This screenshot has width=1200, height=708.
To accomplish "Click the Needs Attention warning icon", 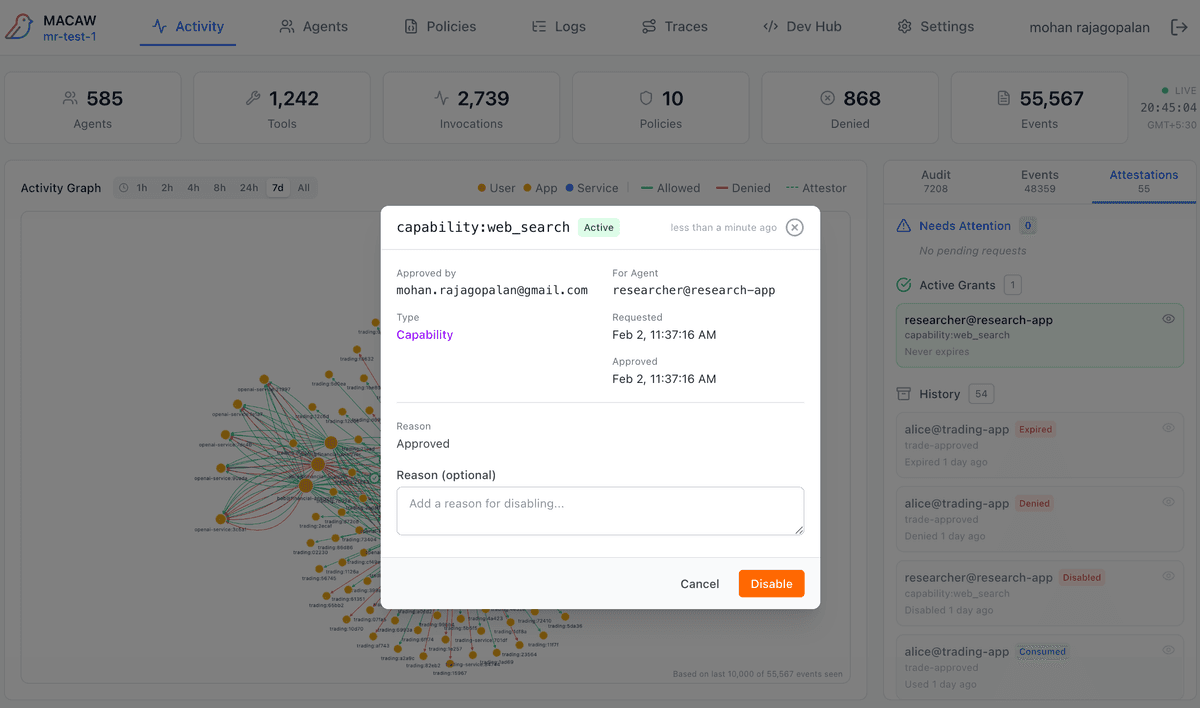I will (903, 226).
